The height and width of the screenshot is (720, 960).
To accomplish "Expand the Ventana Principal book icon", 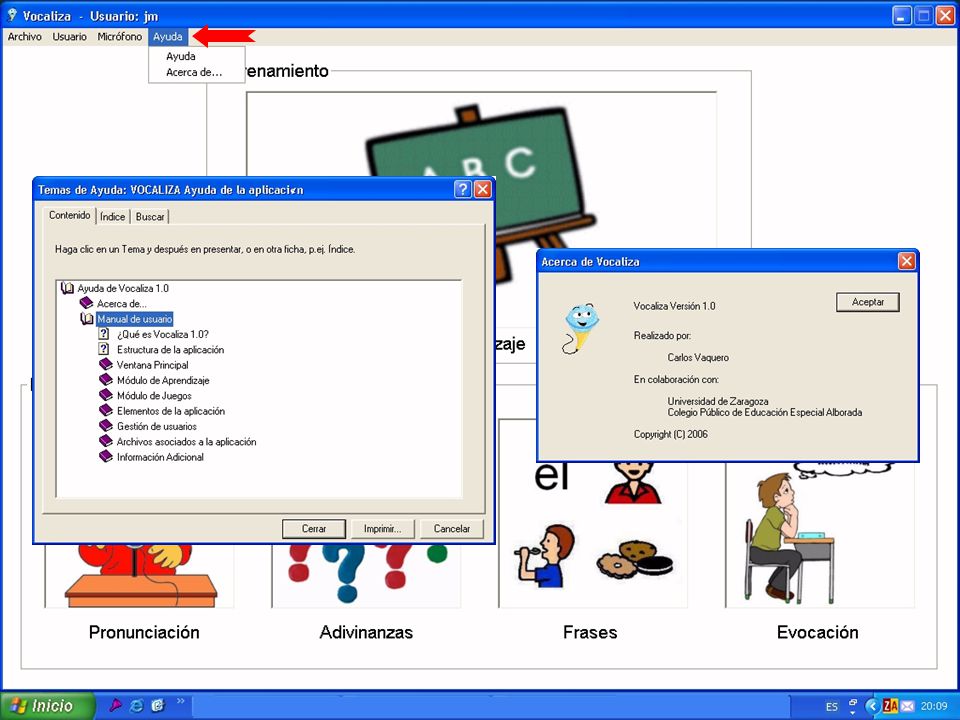I will coord(106,364).
